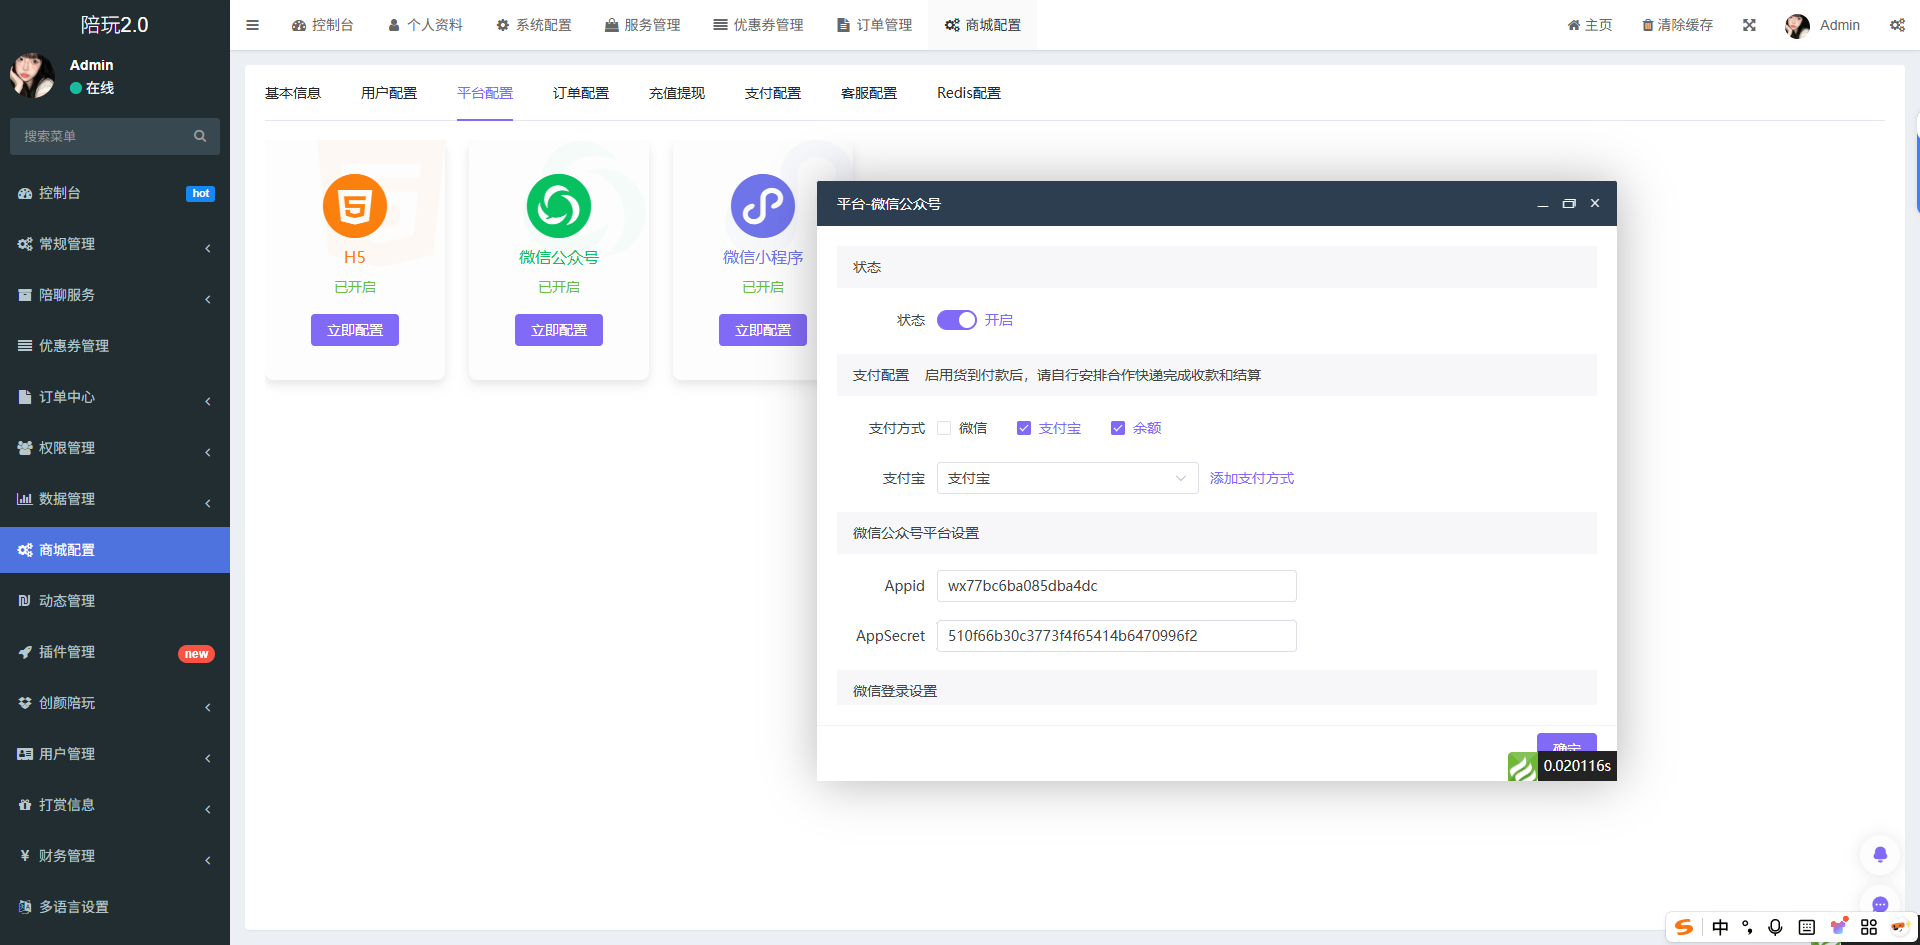Screen dimensions: 1920x945
Task: Click the Appid input field
Action: [1116, 586]
